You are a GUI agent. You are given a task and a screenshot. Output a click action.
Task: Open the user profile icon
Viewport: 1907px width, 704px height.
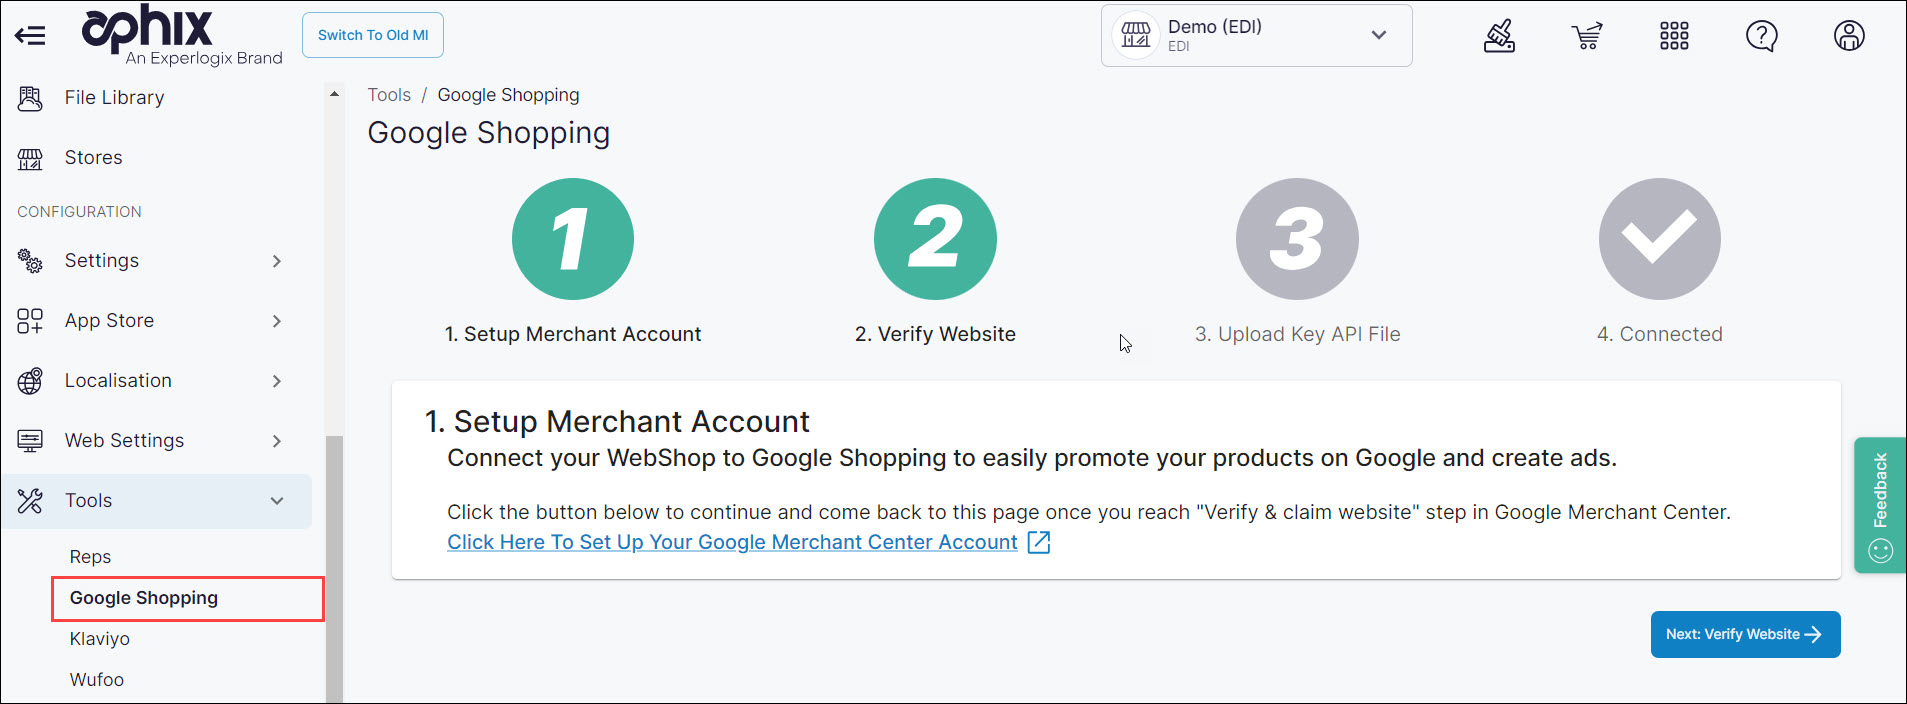pyautogui.click(x=1849, y=36)
